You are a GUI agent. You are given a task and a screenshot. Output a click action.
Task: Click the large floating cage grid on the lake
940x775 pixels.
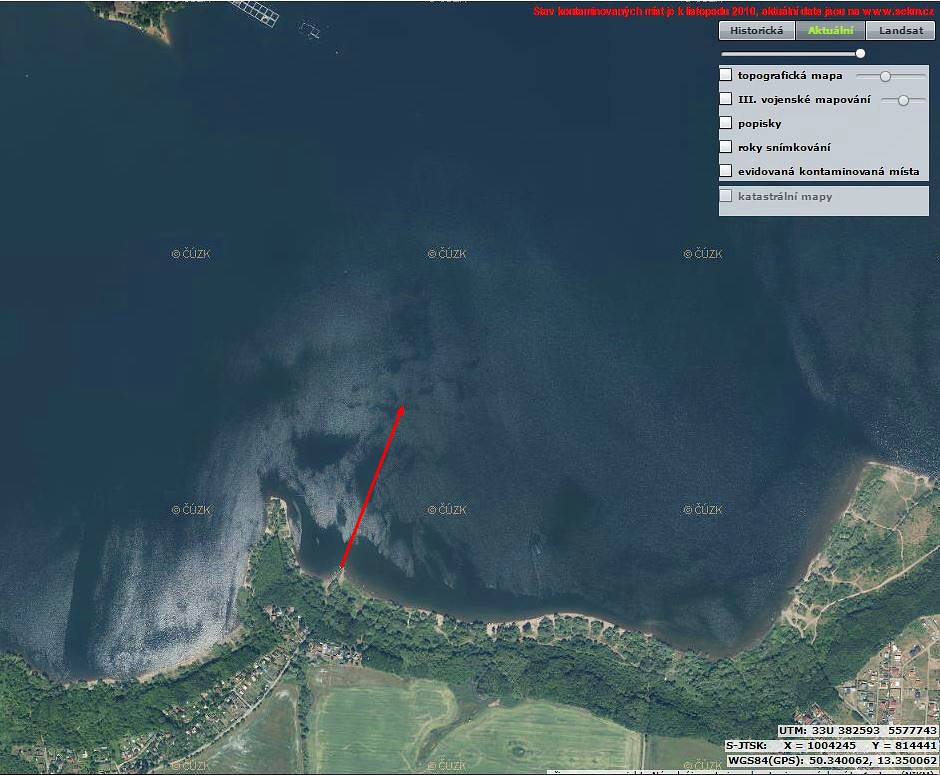pyautogui.click(x=257, y=12)
